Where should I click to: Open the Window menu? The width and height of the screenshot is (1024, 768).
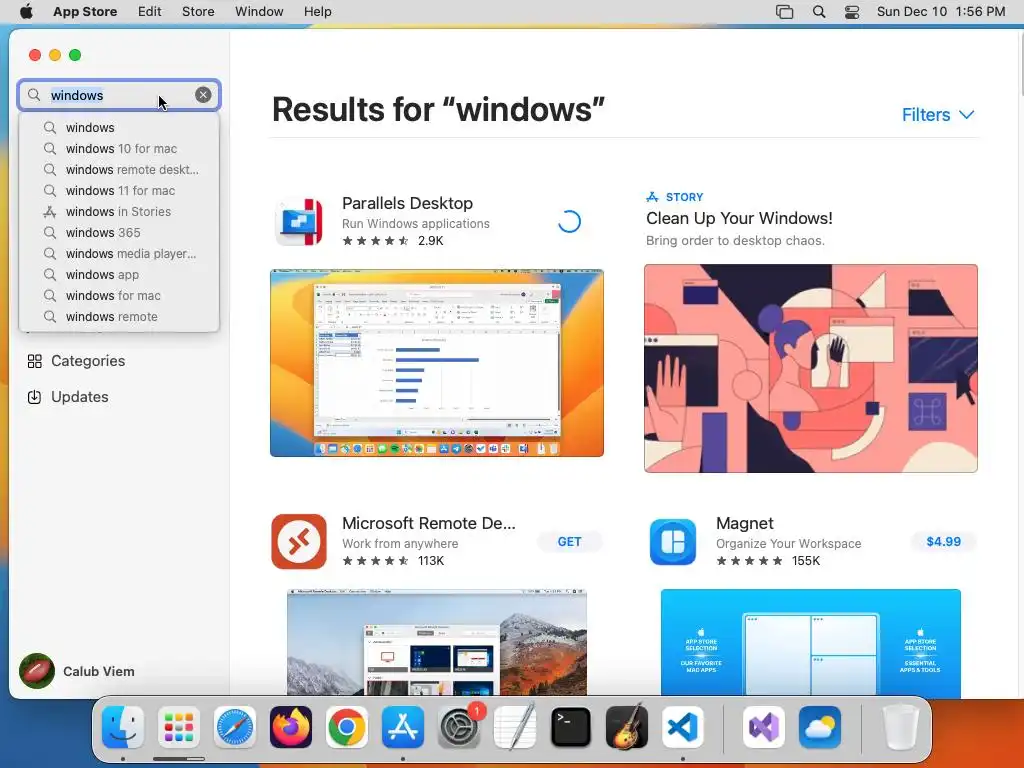259,12
